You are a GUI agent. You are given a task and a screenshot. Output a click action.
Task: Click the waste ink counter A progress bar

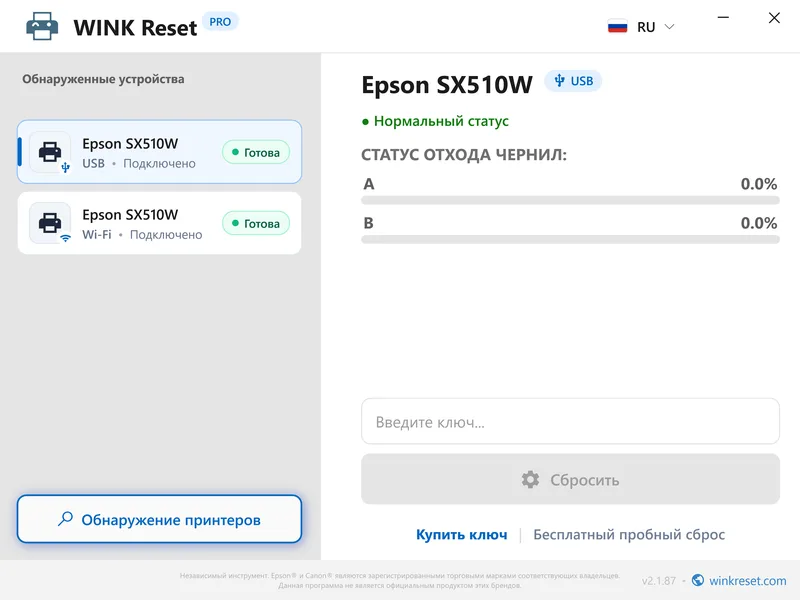coord(570,201)
